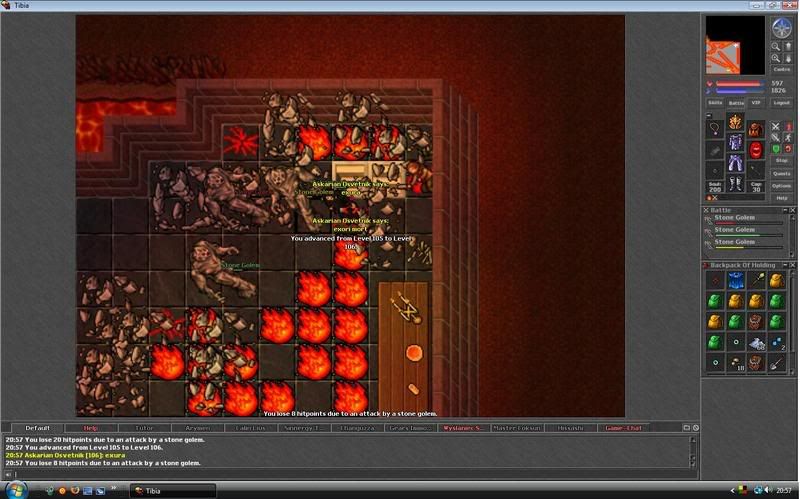Screen dimensions: 800x499
Task: Click the blue mana bar
Action: pyautogui.click(x=738, y=91)
